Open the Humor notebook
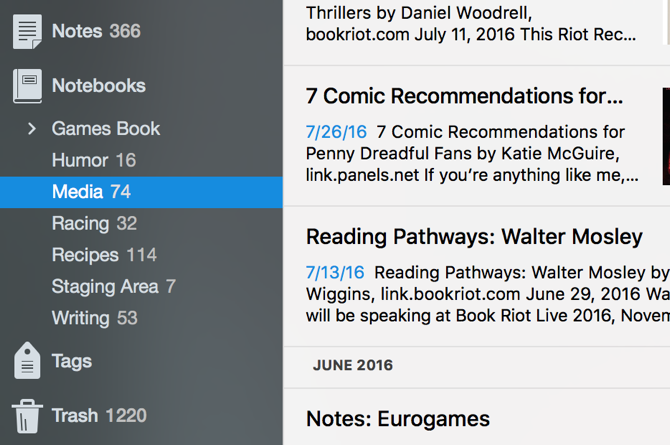Viewport: 670px width, 445px height. click(x=80, y=160)
